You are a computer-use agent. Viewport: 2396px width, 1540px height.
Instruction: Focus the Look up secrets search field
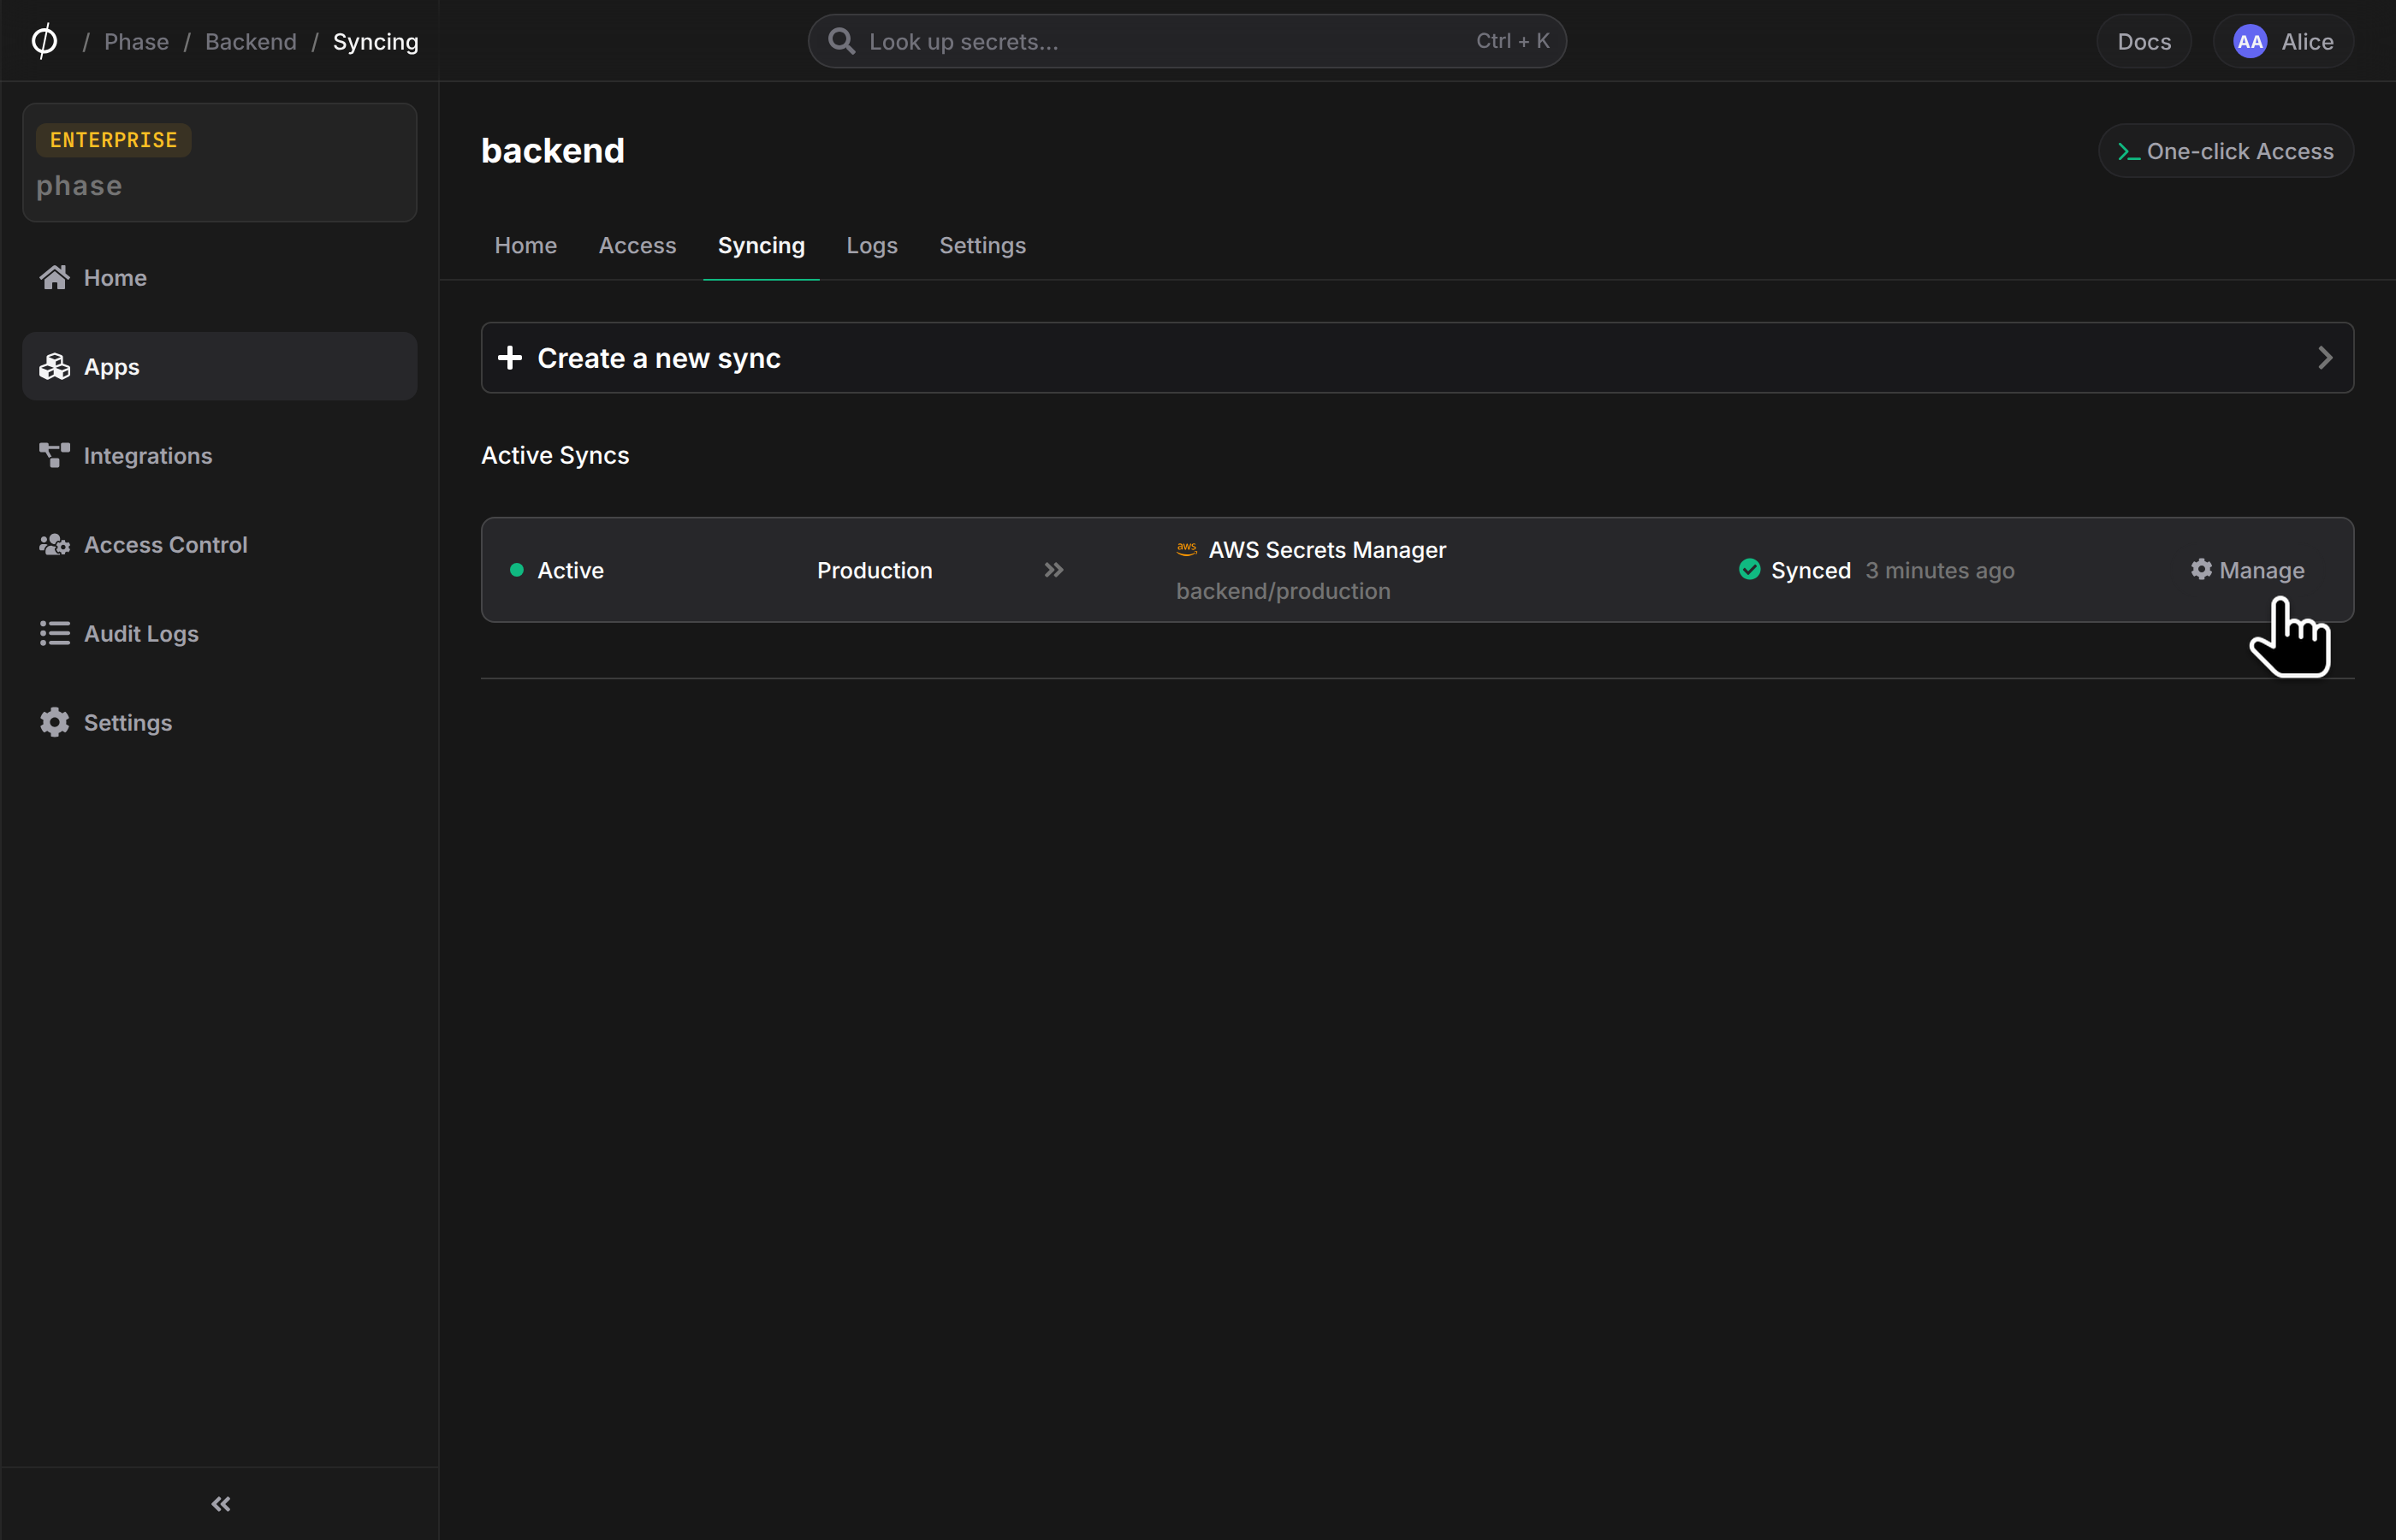(1187, 41)
